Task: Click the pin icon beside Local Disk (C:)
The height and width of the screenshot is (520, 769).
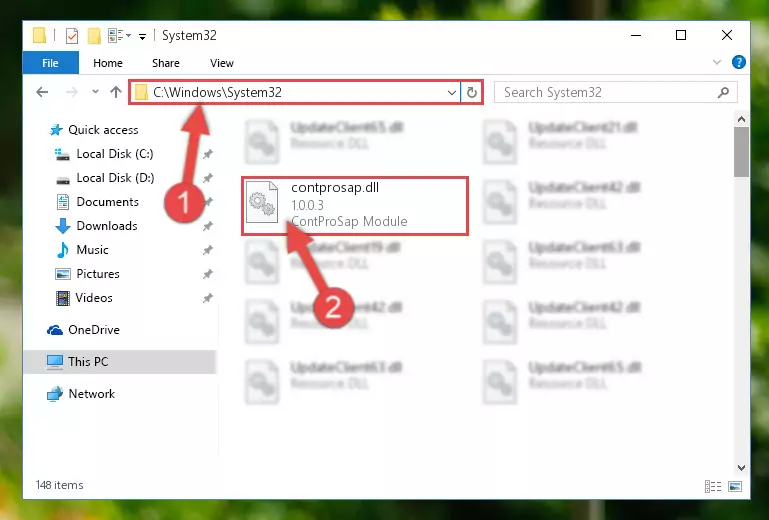Action: pos(208,154)
